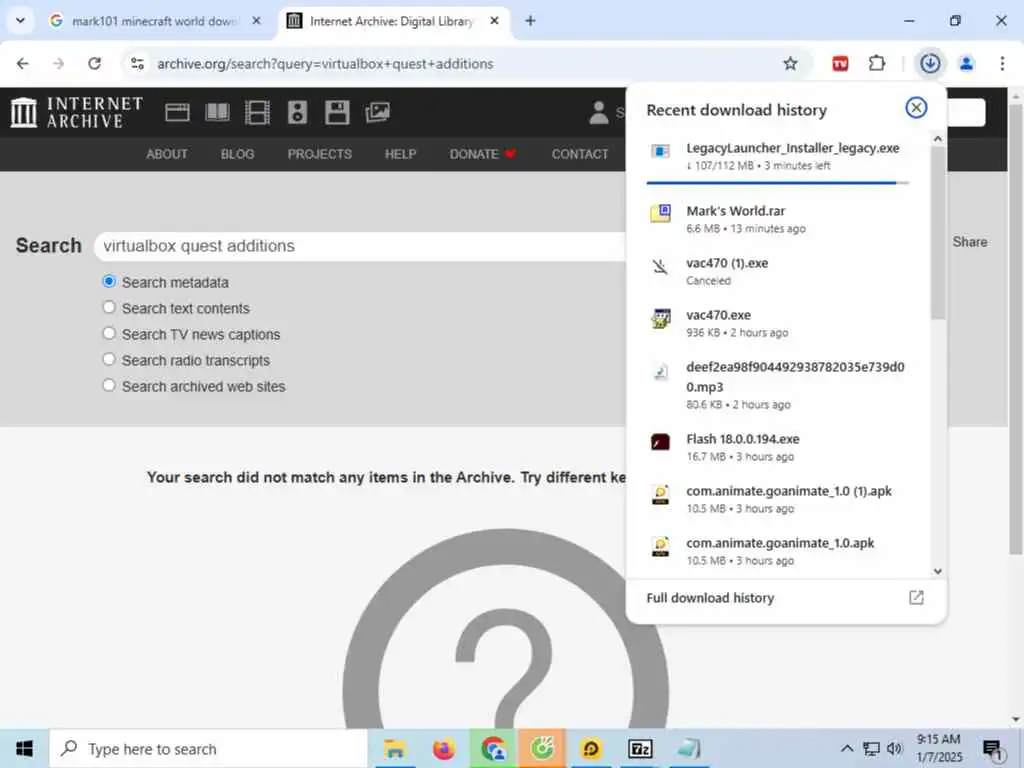Go back to the previous page

(23, 63)
